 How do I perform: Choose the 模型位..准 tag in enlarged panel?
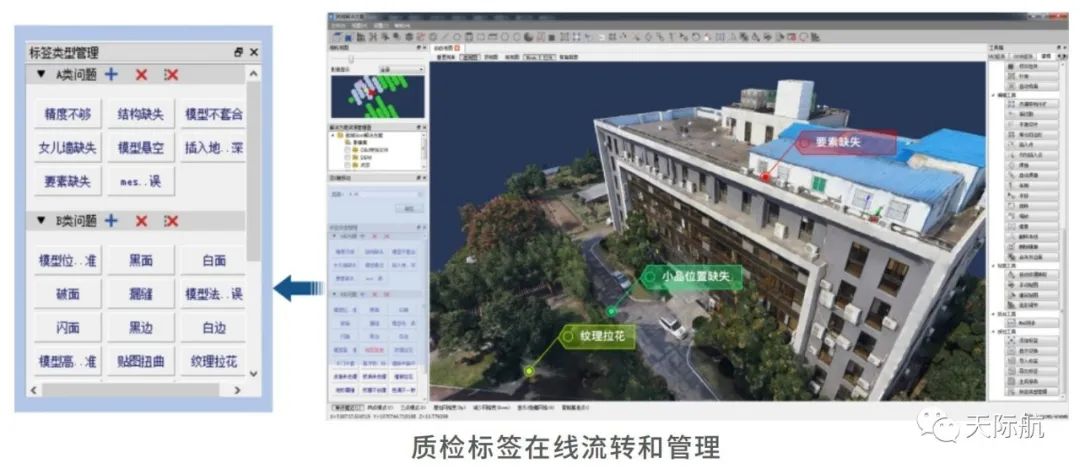coord(68,260)
